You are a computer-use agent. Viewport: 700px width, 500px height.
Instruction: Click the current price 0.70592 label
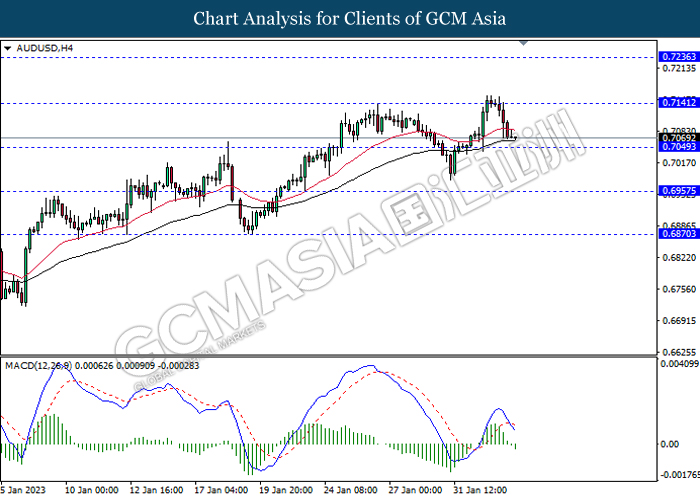pyautogui.click(x=679, y=138)
